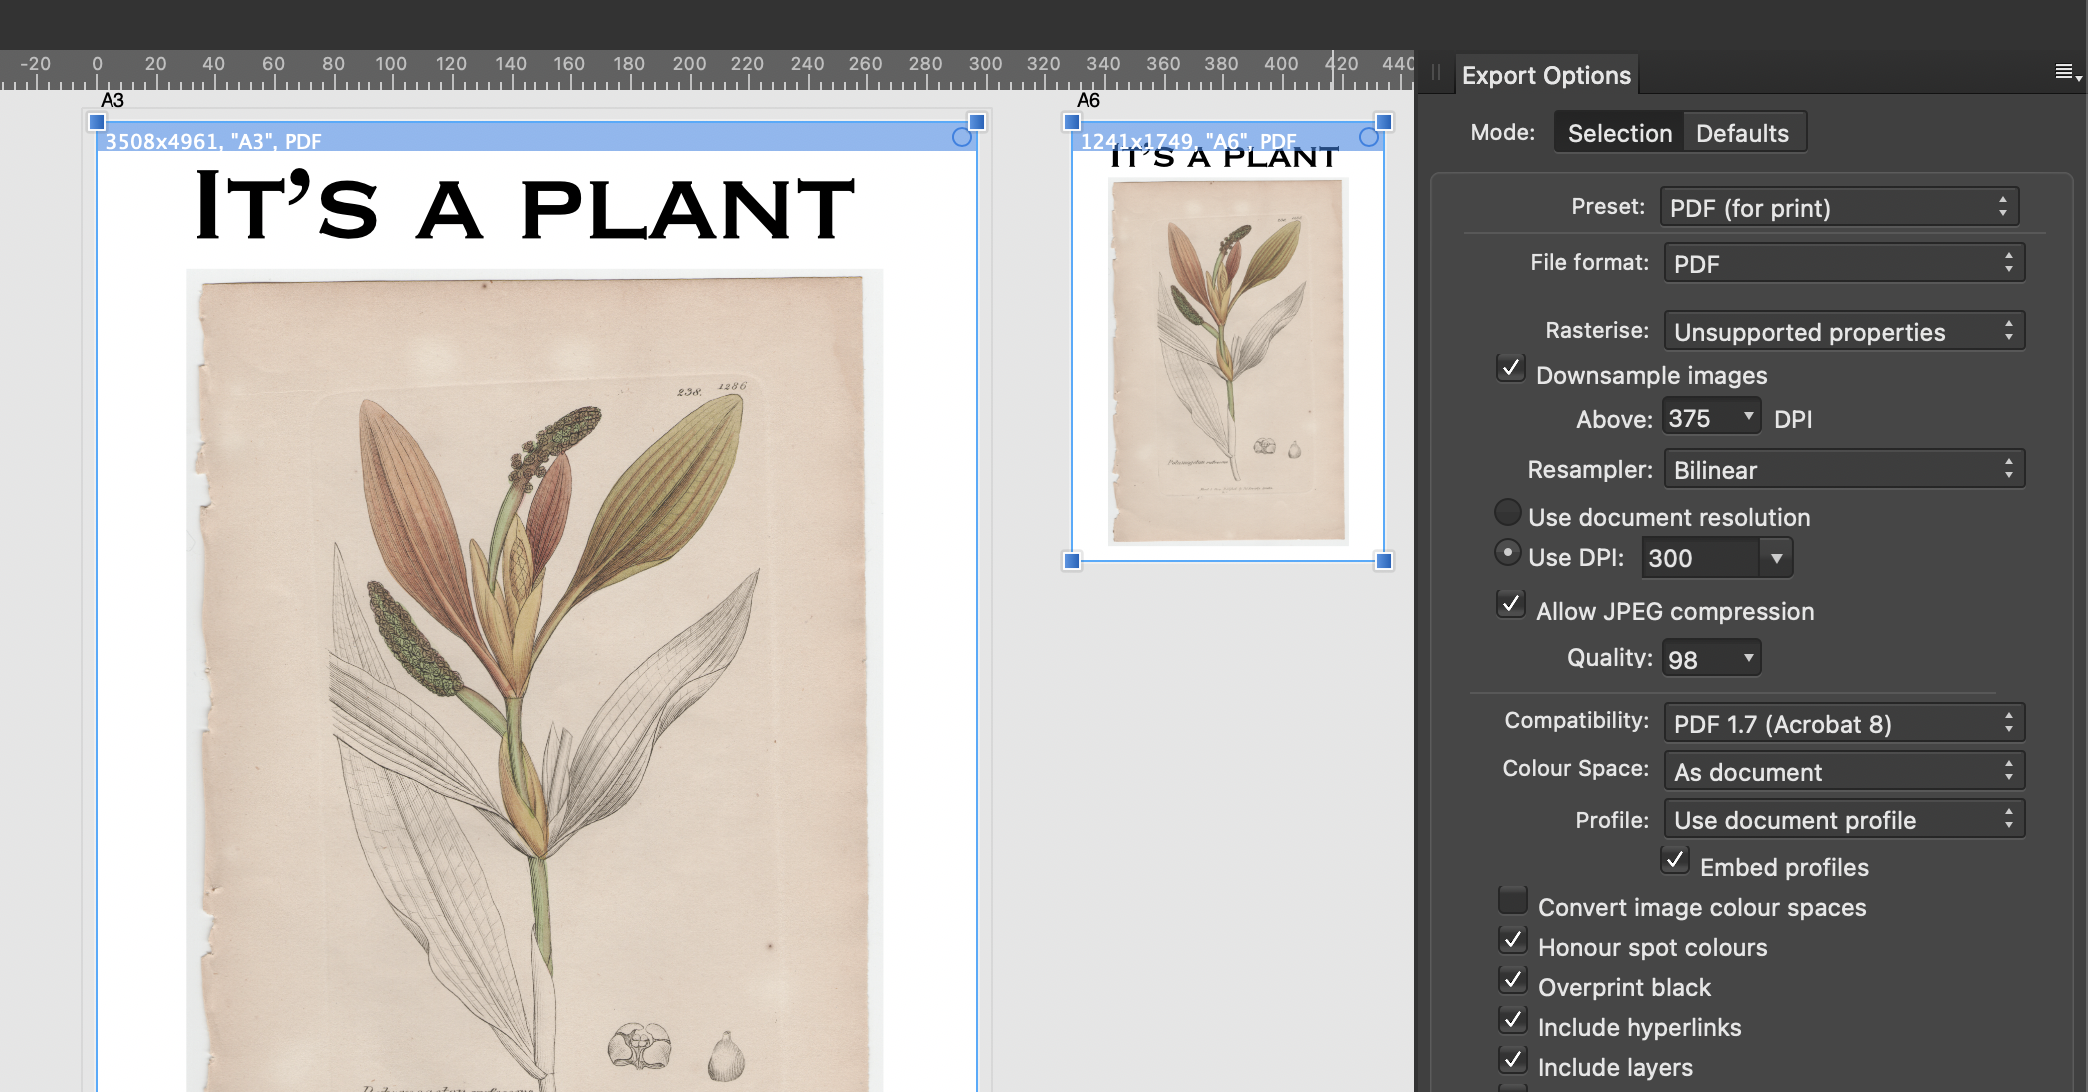The image size is (2088, 1092).
Task: Open the Rasterise dropdown
Action: (x=1844, y=331)
